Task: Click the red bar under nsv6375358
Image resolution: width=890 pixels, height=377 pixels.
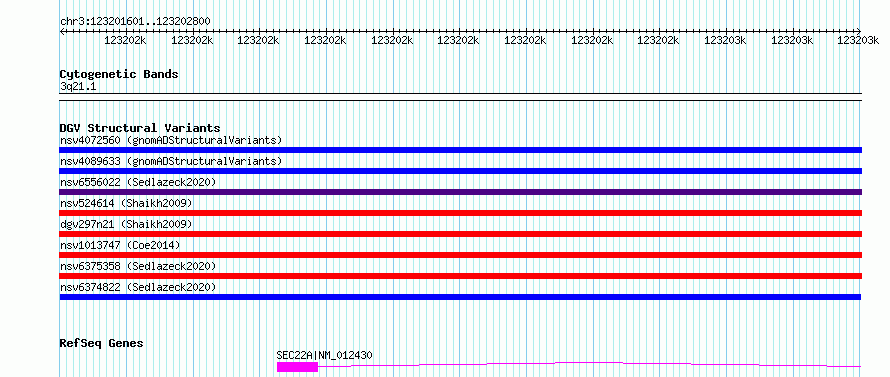Action: point(460,276)
